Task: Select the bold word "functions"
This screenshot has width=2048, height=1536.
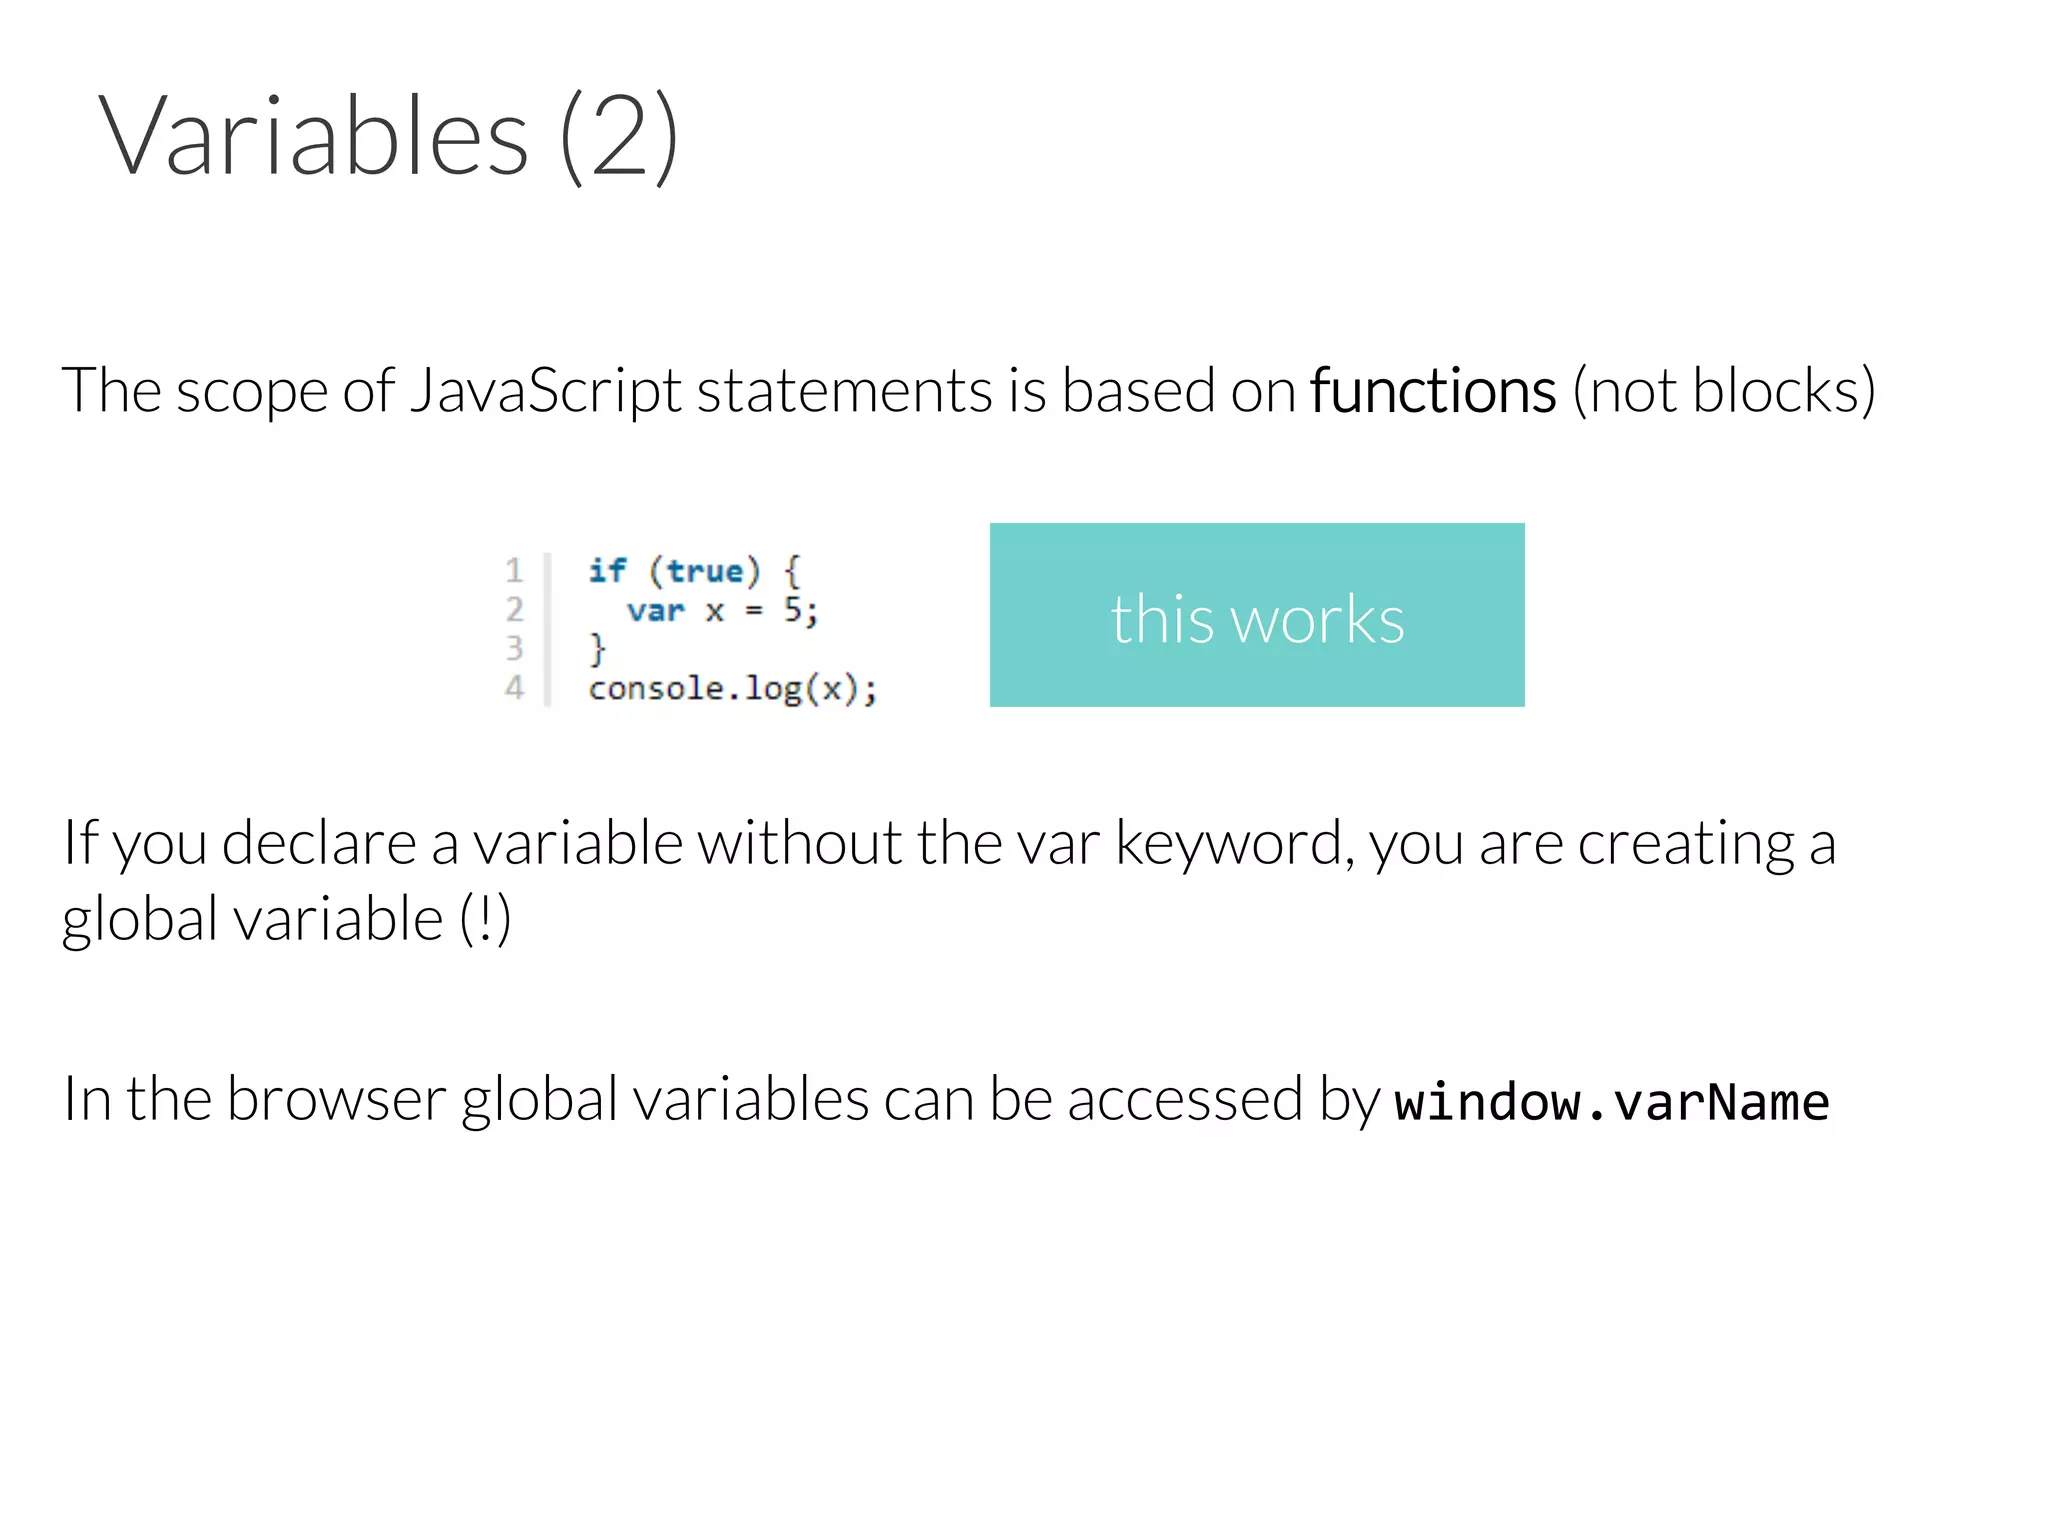Action: [x=1432, y=390]
